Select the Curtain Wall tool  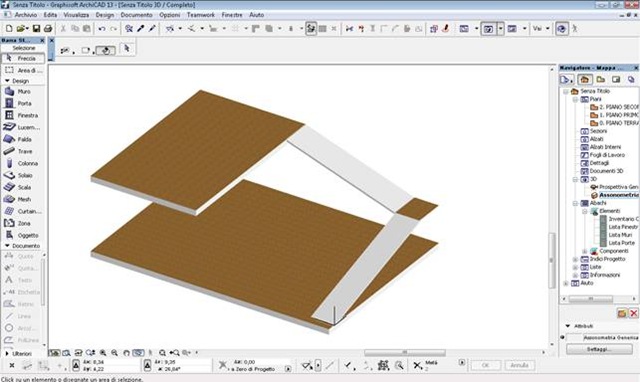click(x=22, y=211)
